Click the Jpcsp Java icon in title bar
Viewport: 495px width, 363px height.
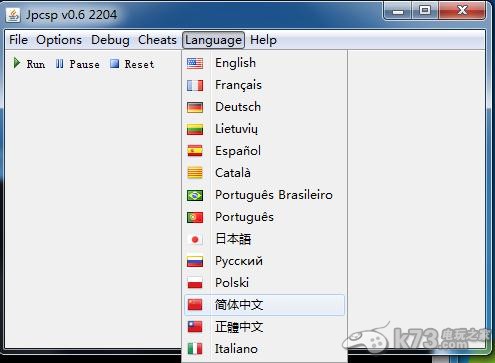[x=13, y=15]
